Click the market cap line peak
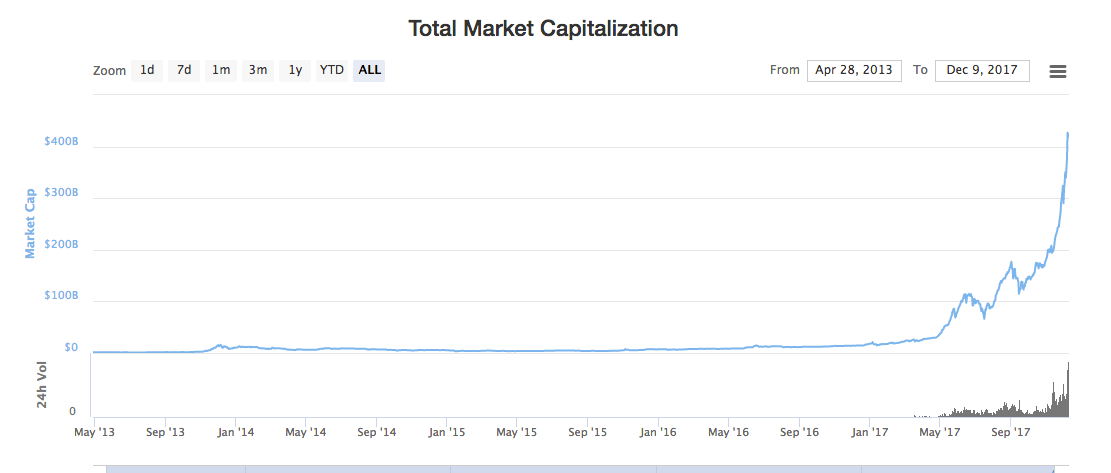The height and width of the screenshot is (473, 1111). point(1068,134)
